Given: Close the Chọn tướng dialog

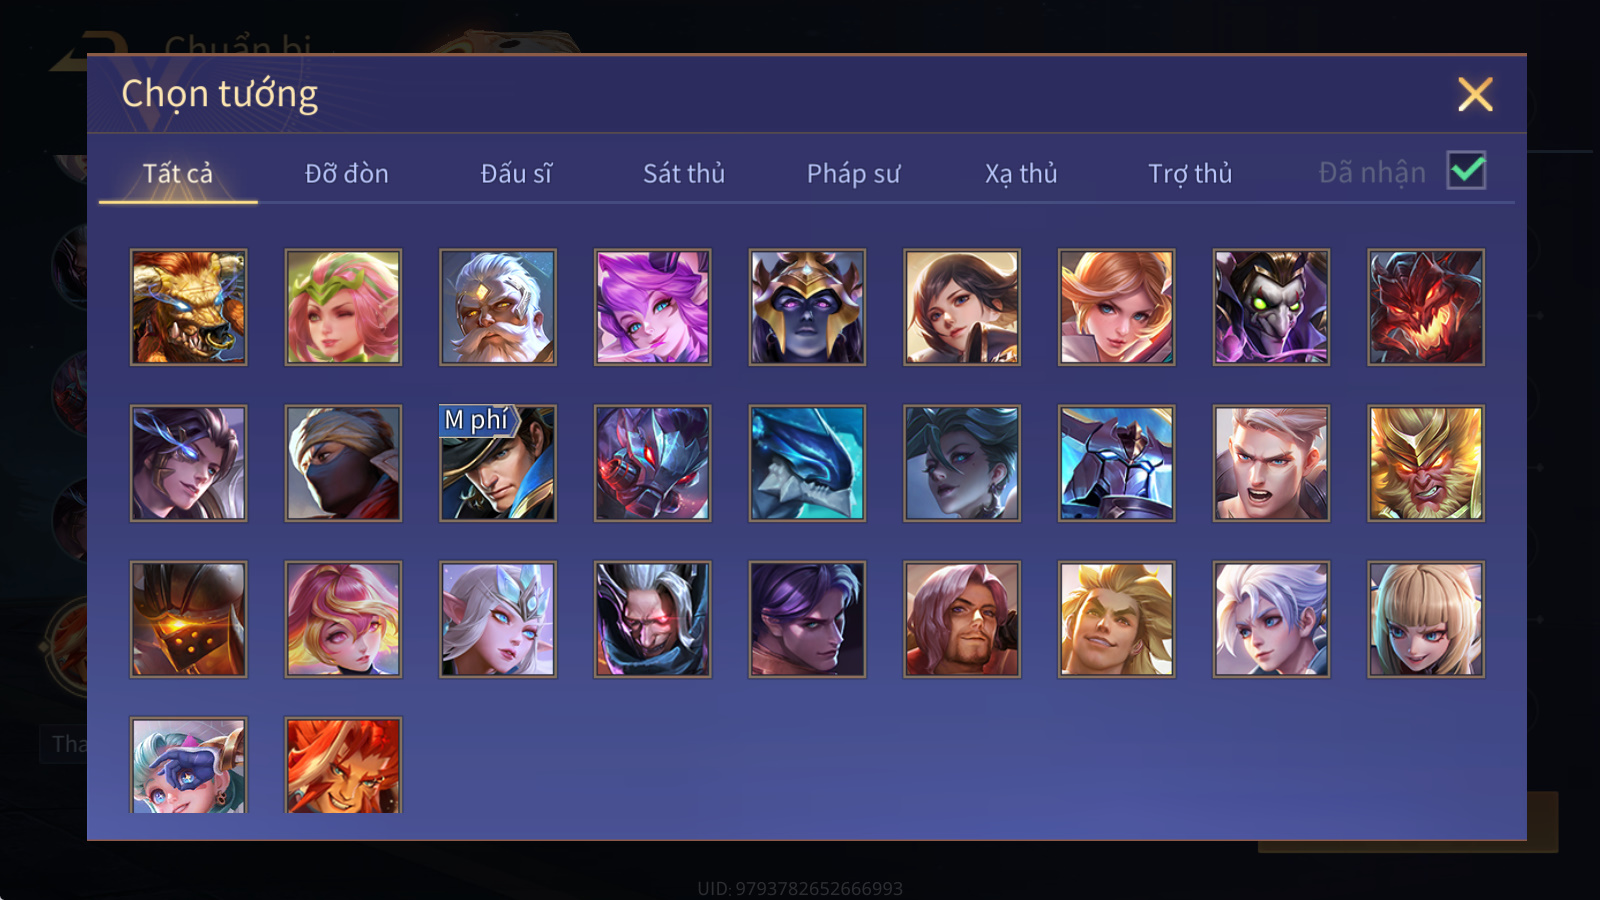Looking at the screenshot, I should (x=1475, y=95).
